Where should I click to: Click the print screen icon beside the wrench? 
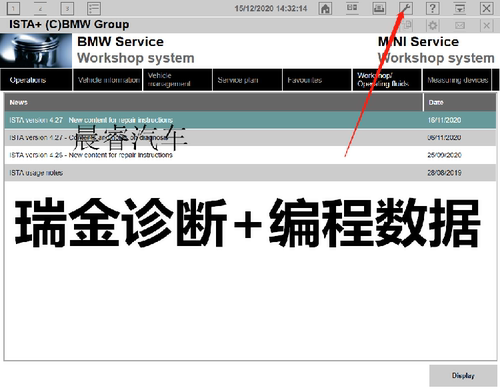[x=379, y=8]
